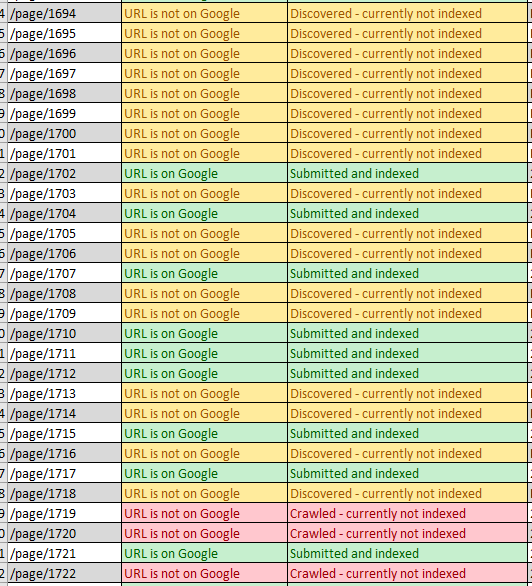Select 'Submitted and indexed' for page 1721

354,553
